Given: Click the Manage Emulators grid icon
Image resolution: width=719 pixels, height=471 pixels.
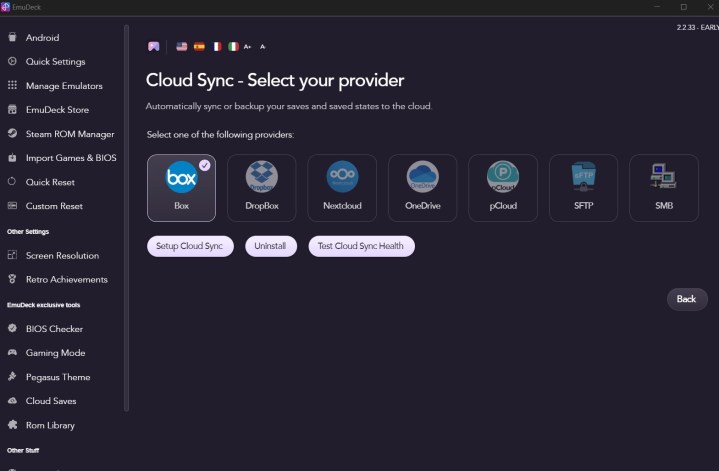Looking at the screenshot, I should [12, 85].
